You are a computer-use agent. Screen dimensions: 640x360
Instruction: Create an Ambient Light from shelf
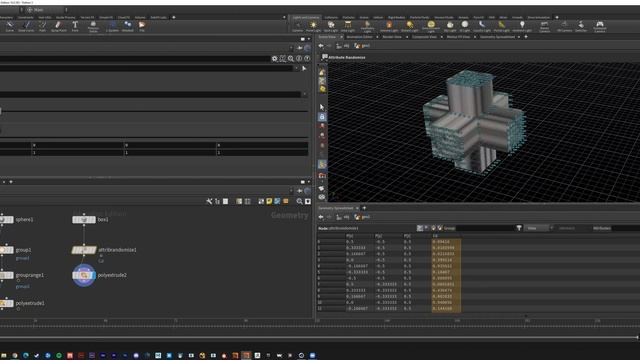(522, 27)
